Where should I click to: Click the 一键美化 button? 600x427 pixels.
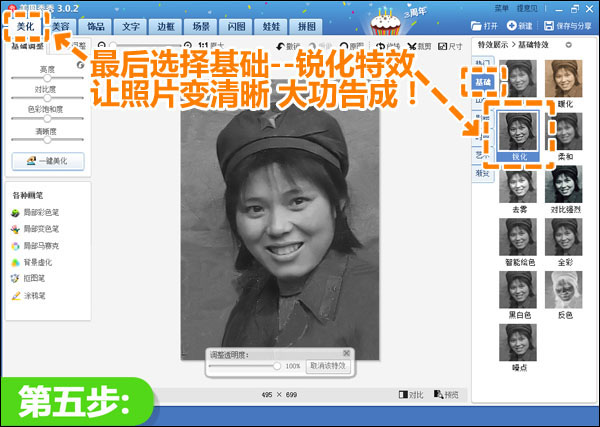coord(47,161)
